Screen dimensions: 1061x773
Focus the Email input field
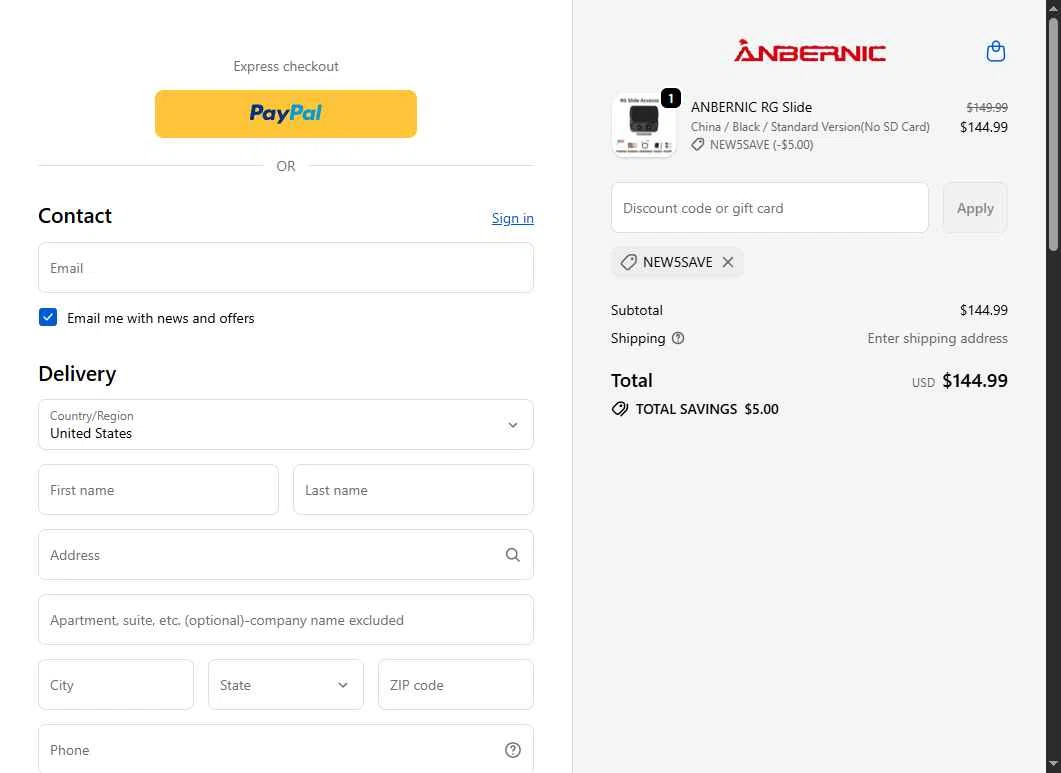pyautogui.click(x=286, y=268)
